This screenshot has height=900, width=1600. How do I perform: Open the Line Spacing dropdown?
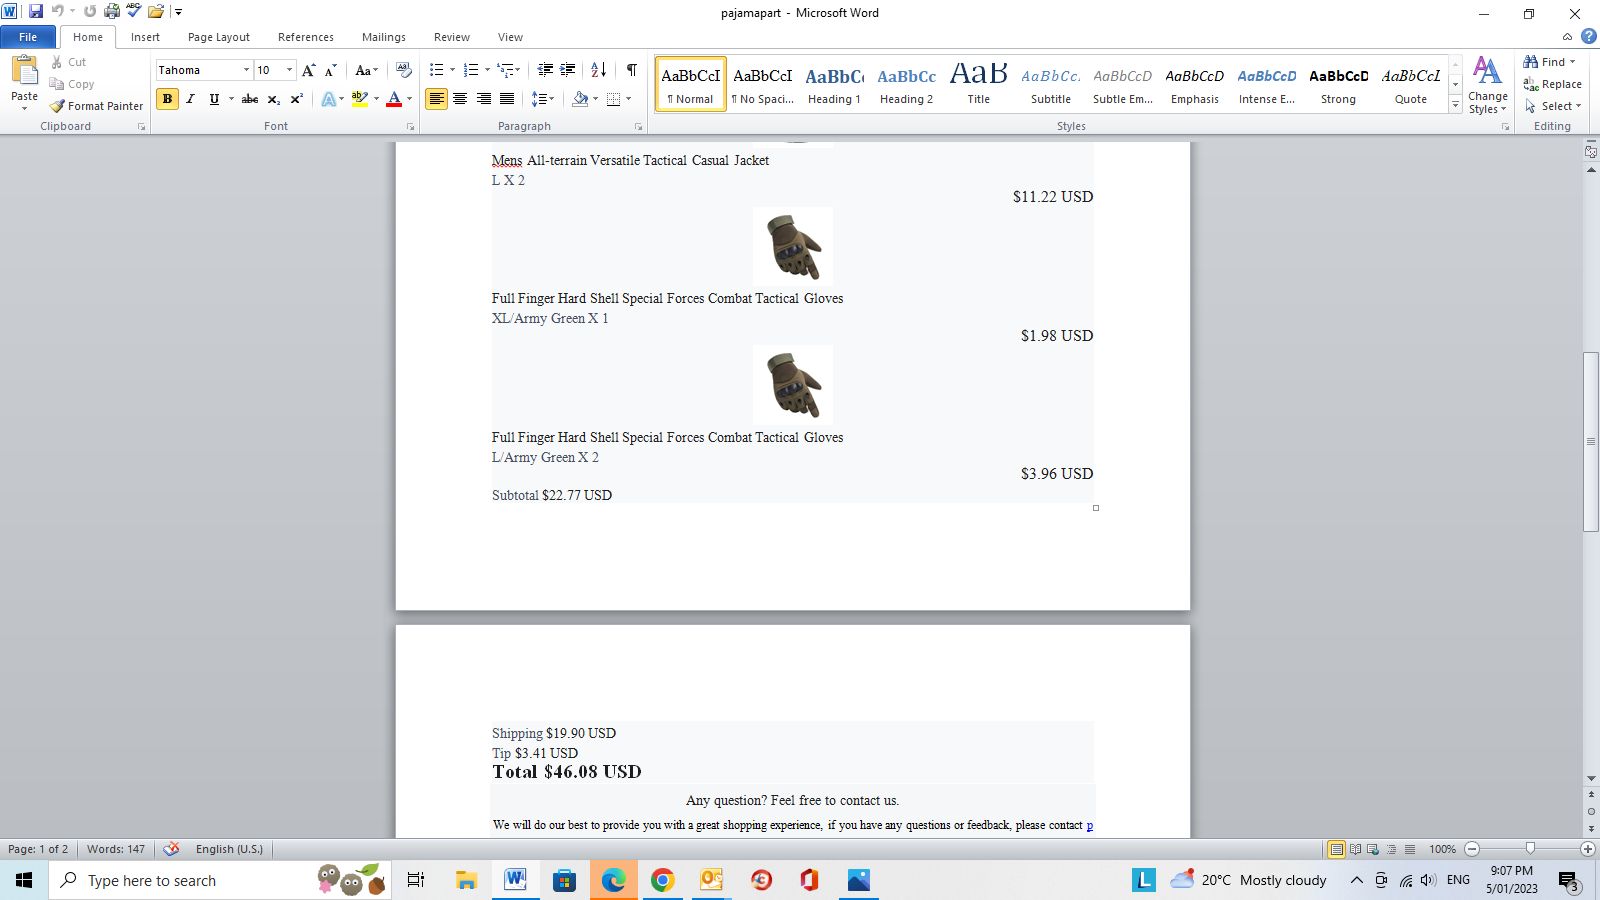click(543, 99)
